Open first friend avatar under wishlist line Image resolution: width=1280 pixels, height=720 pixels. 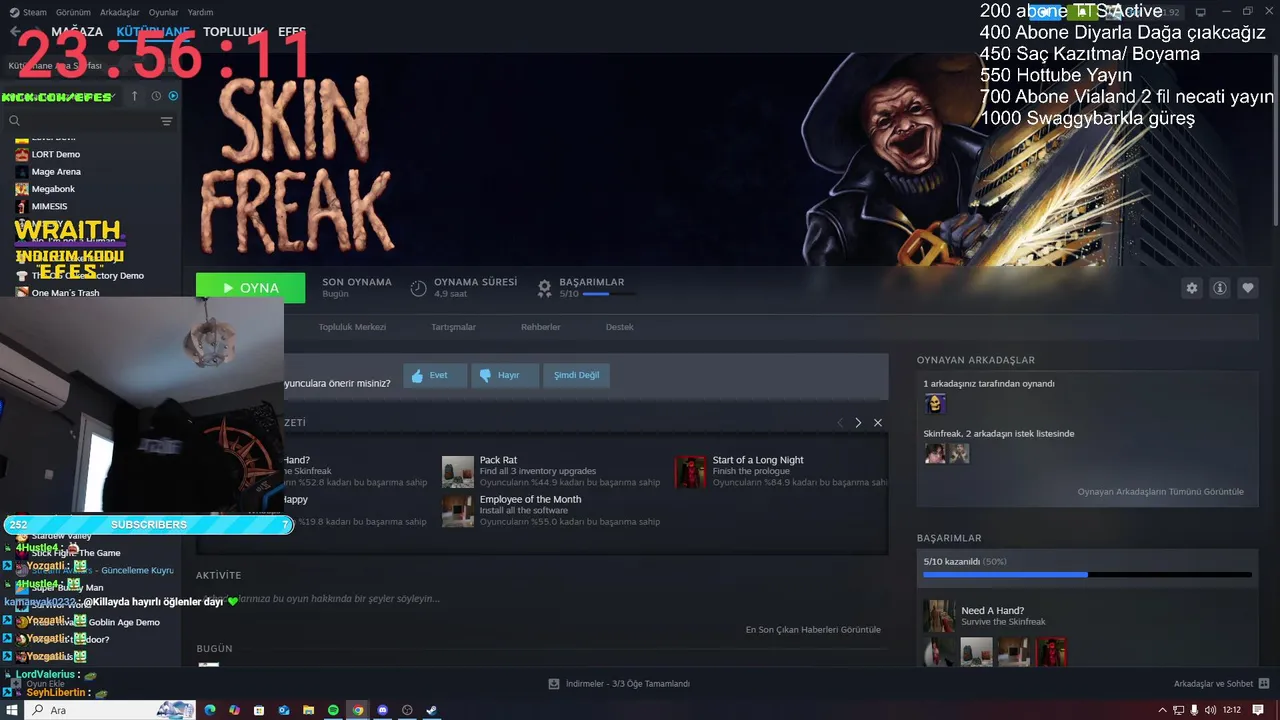point(935,453)
